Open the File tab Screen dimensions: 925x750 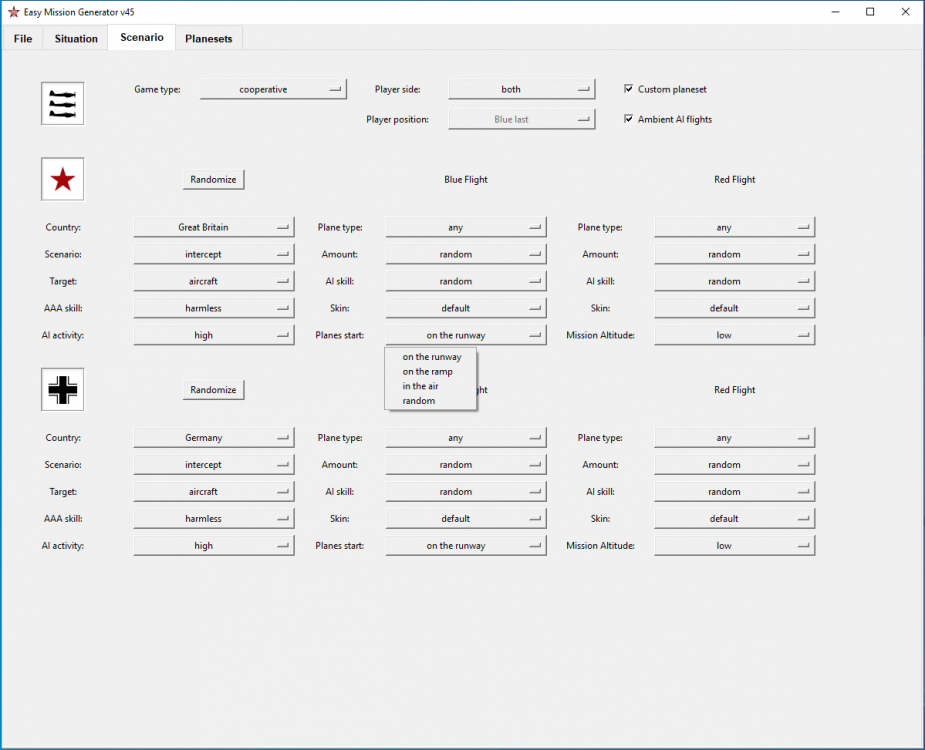tap(23, 38)
